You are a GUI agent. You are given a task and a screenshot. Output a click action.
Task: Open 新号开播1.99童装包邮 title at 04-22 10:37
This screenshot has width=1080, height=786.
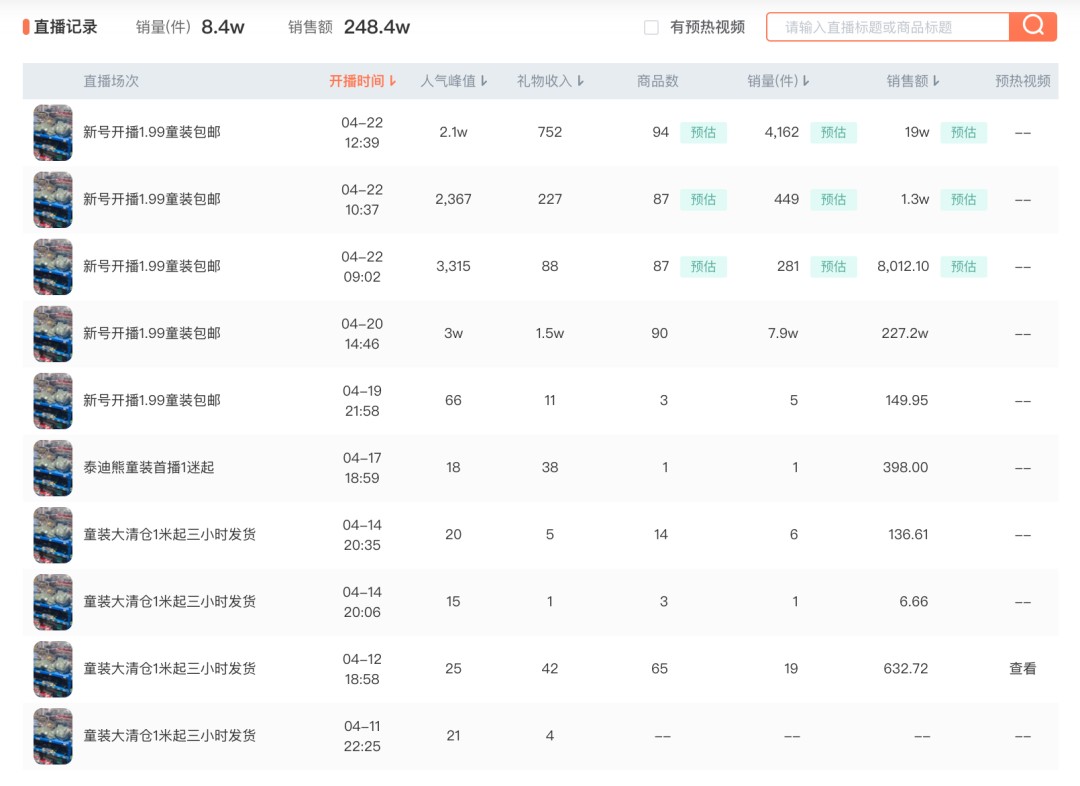(152, 199)
